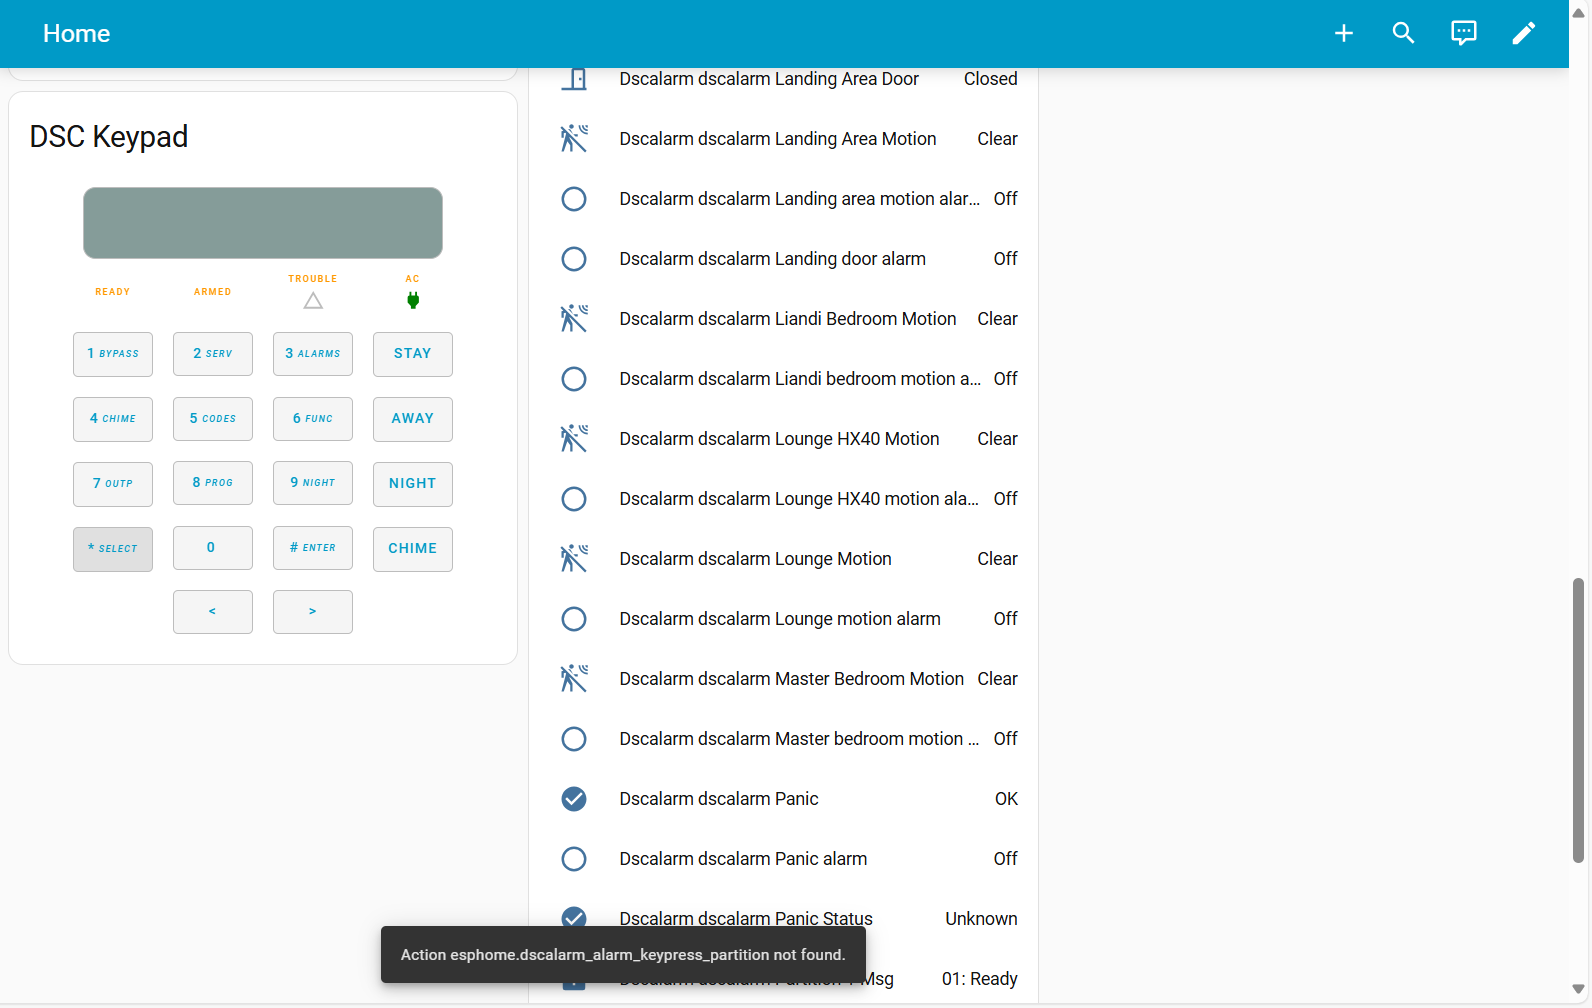Arm the system with the STAY button
Image resolution: width=1592 pixels, height=1008 pixels.
[x=413, y=354]
